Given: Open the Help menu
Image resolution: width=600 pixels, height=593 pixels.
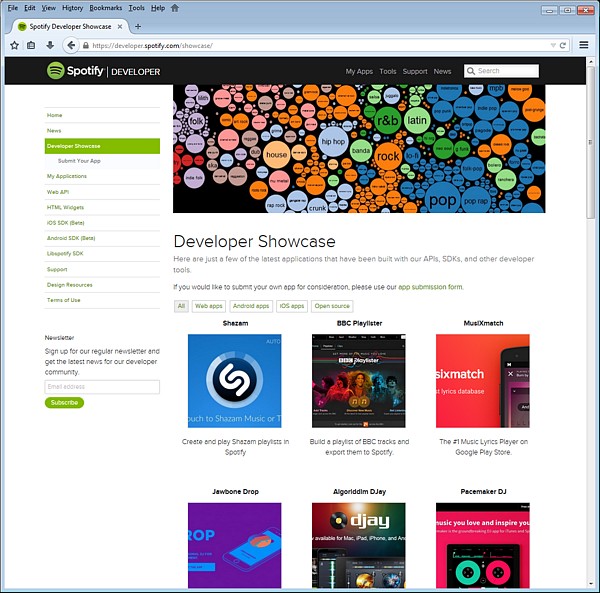Looking at the screenshot, I should pyautogui.click(x=158, y=8).
